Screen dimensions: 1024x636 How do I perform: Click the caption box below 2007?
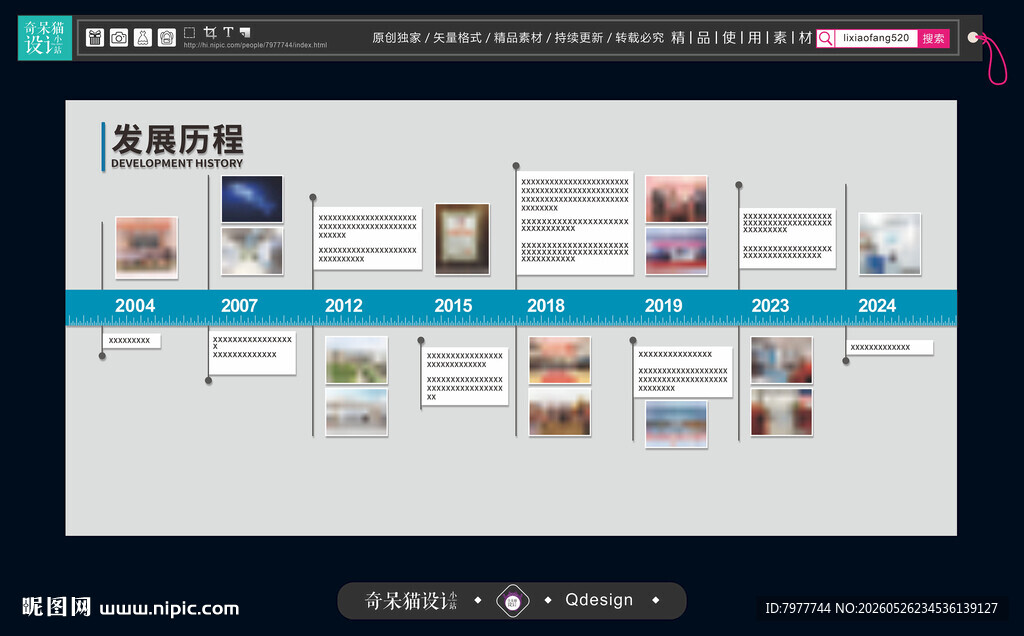[x=252, y=353]
